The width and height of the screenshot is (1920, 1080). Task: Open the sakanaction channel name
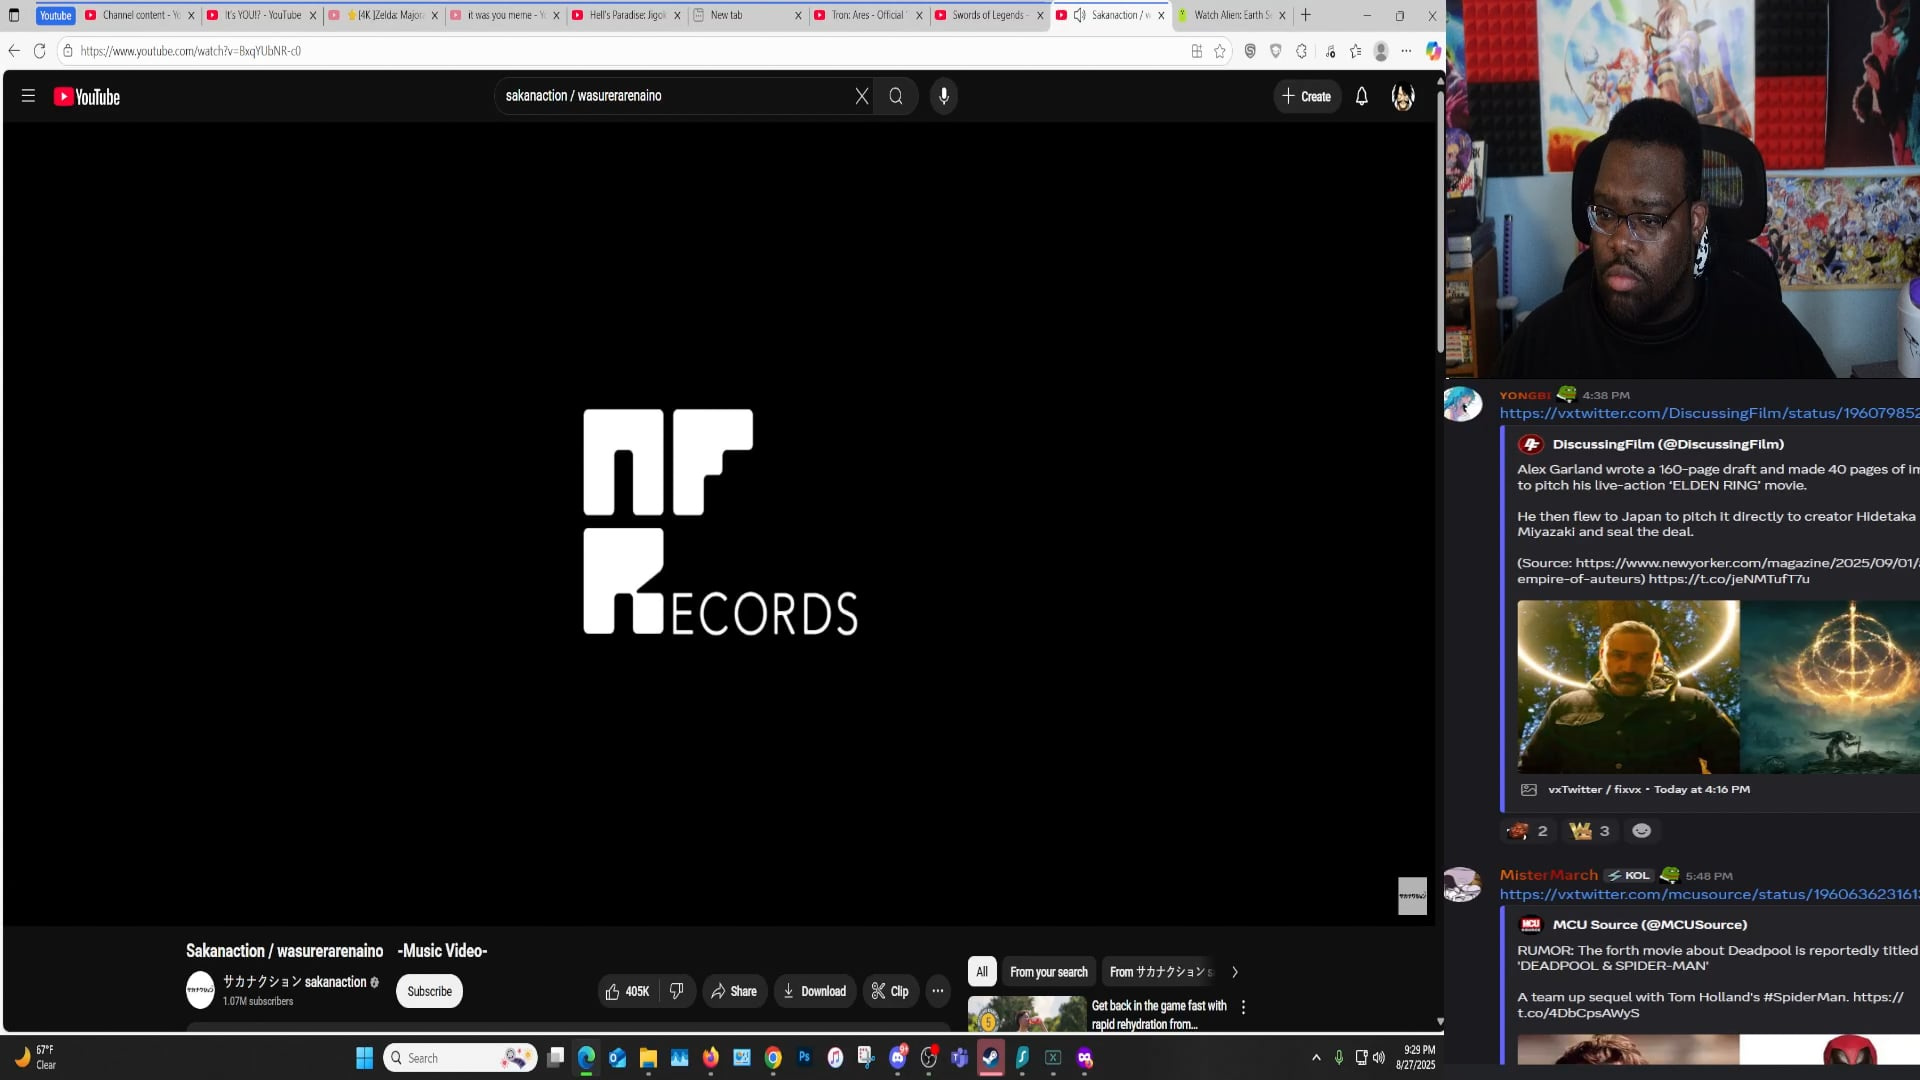[x=295, y=982]
